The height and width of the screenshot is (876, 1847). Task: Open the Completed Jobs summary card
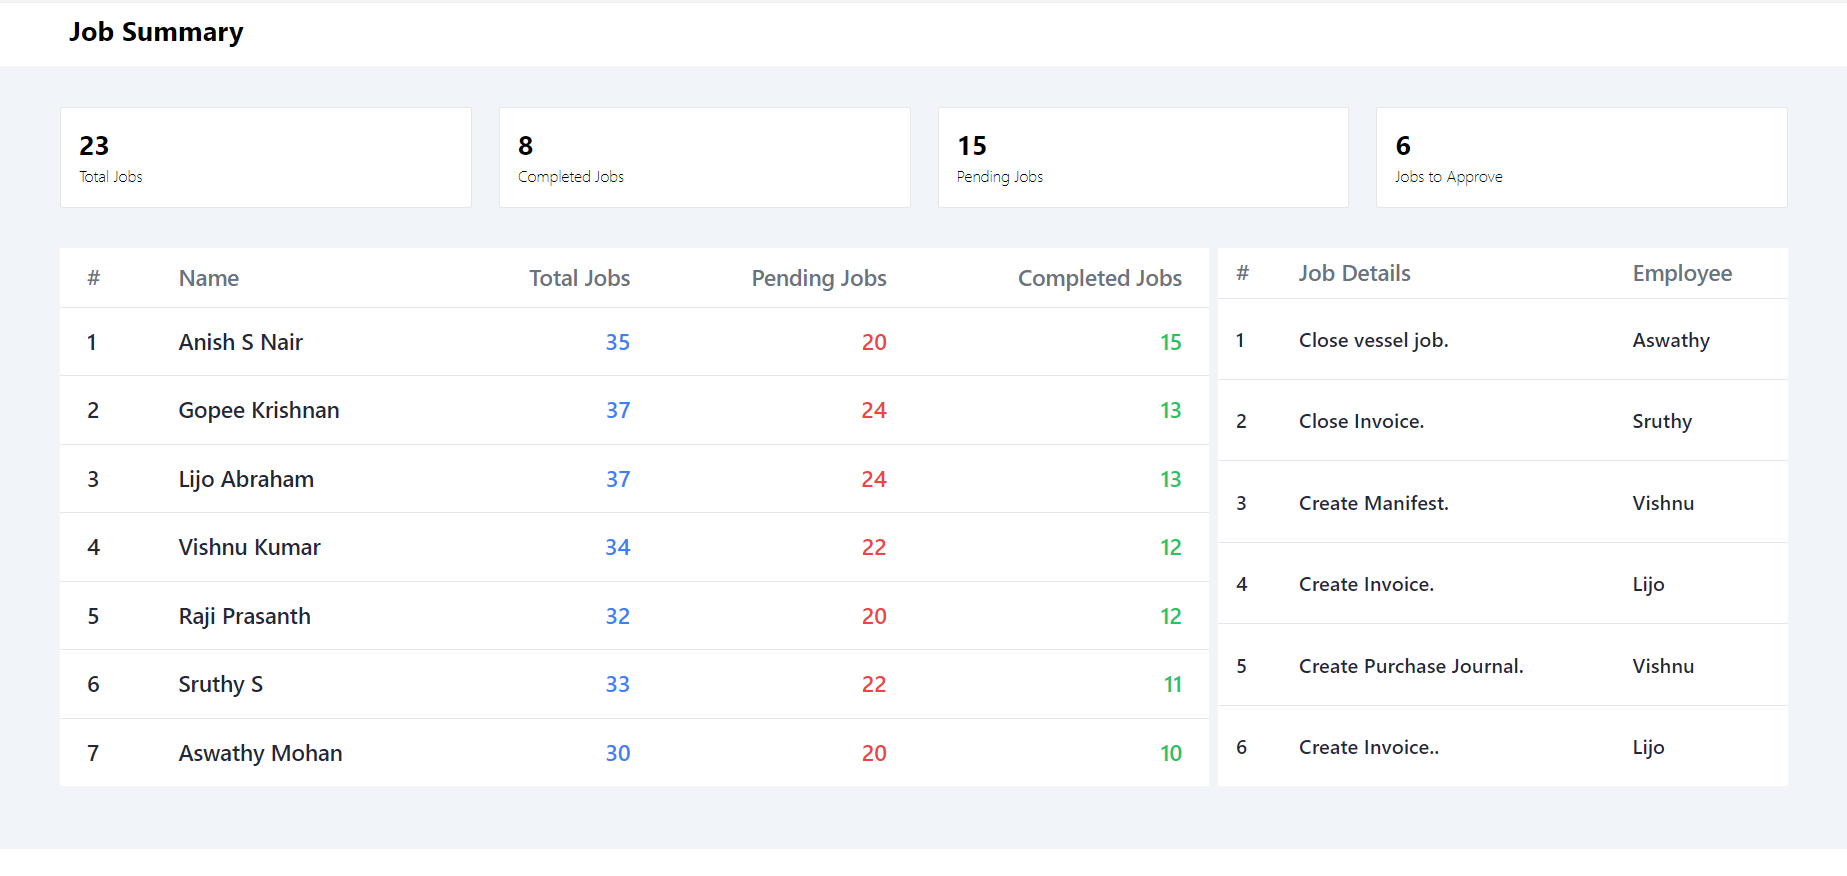click(x=704, y=157)
